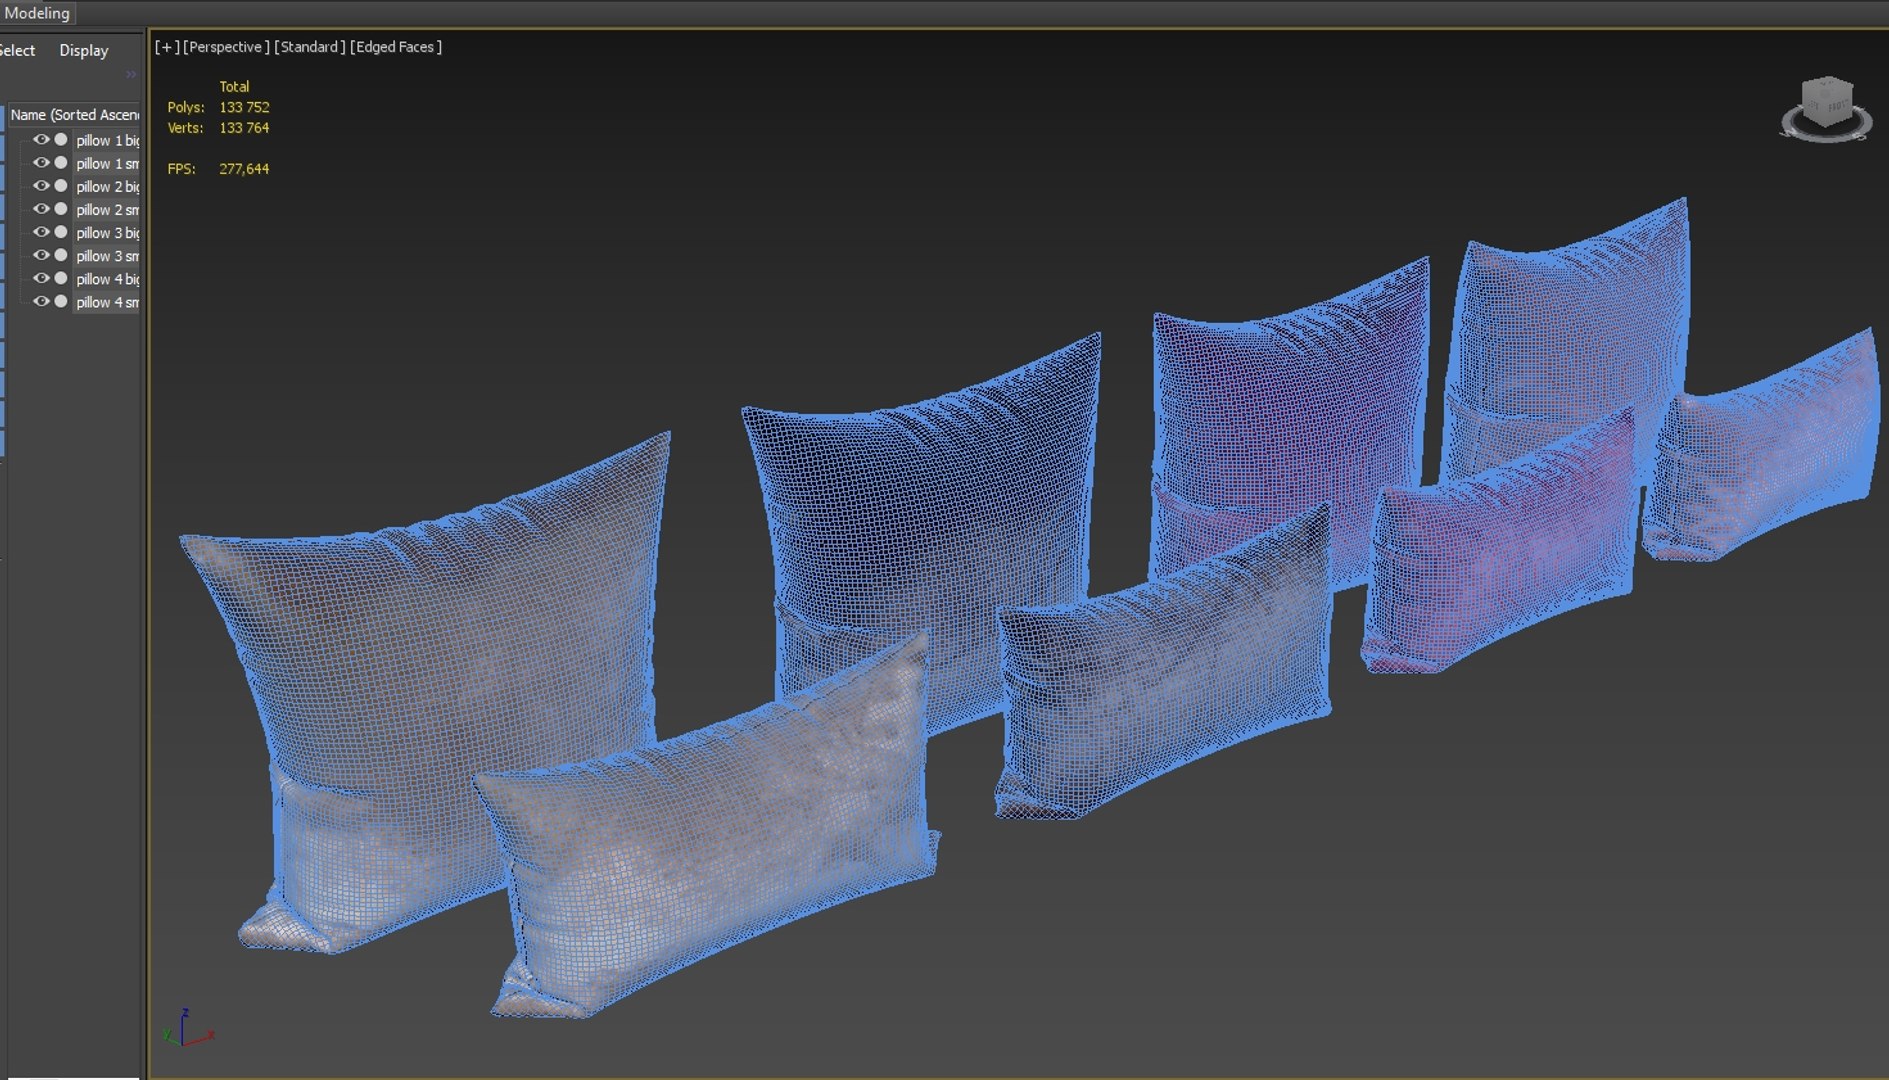Open the Standard viewport shading quality menu
Image resolution: width=1889 pixels, height=1080 pixels.
tap(309, 47)
